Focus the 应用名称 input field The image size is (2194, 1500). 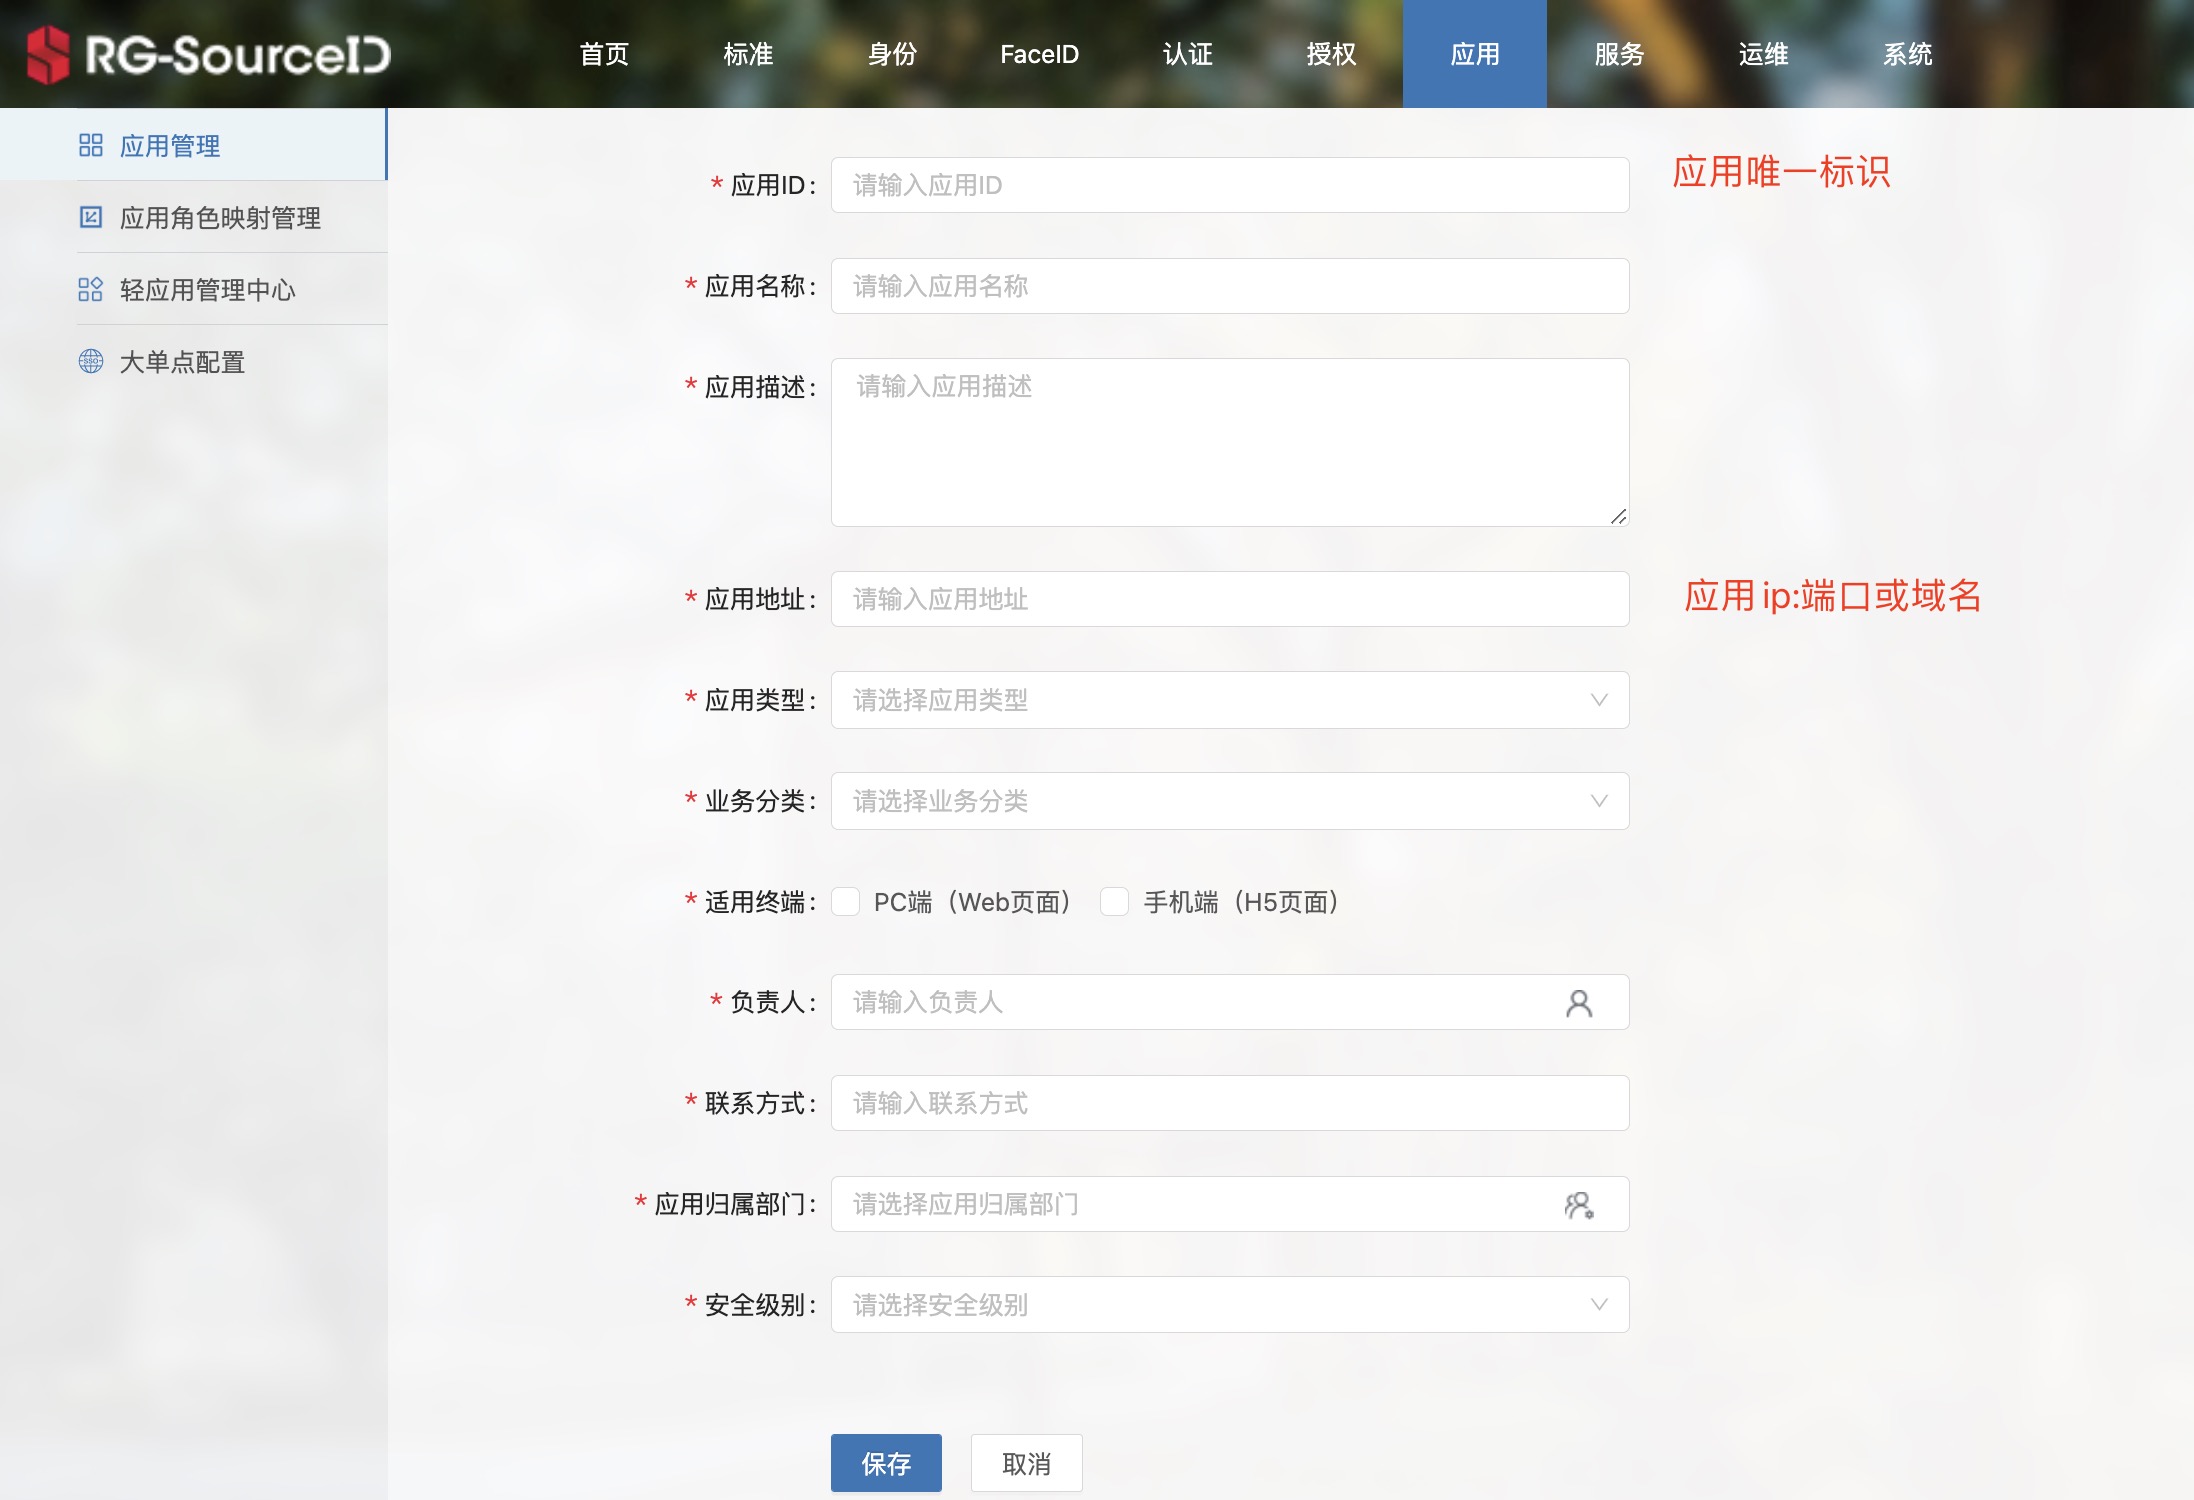pos(1230,286)
